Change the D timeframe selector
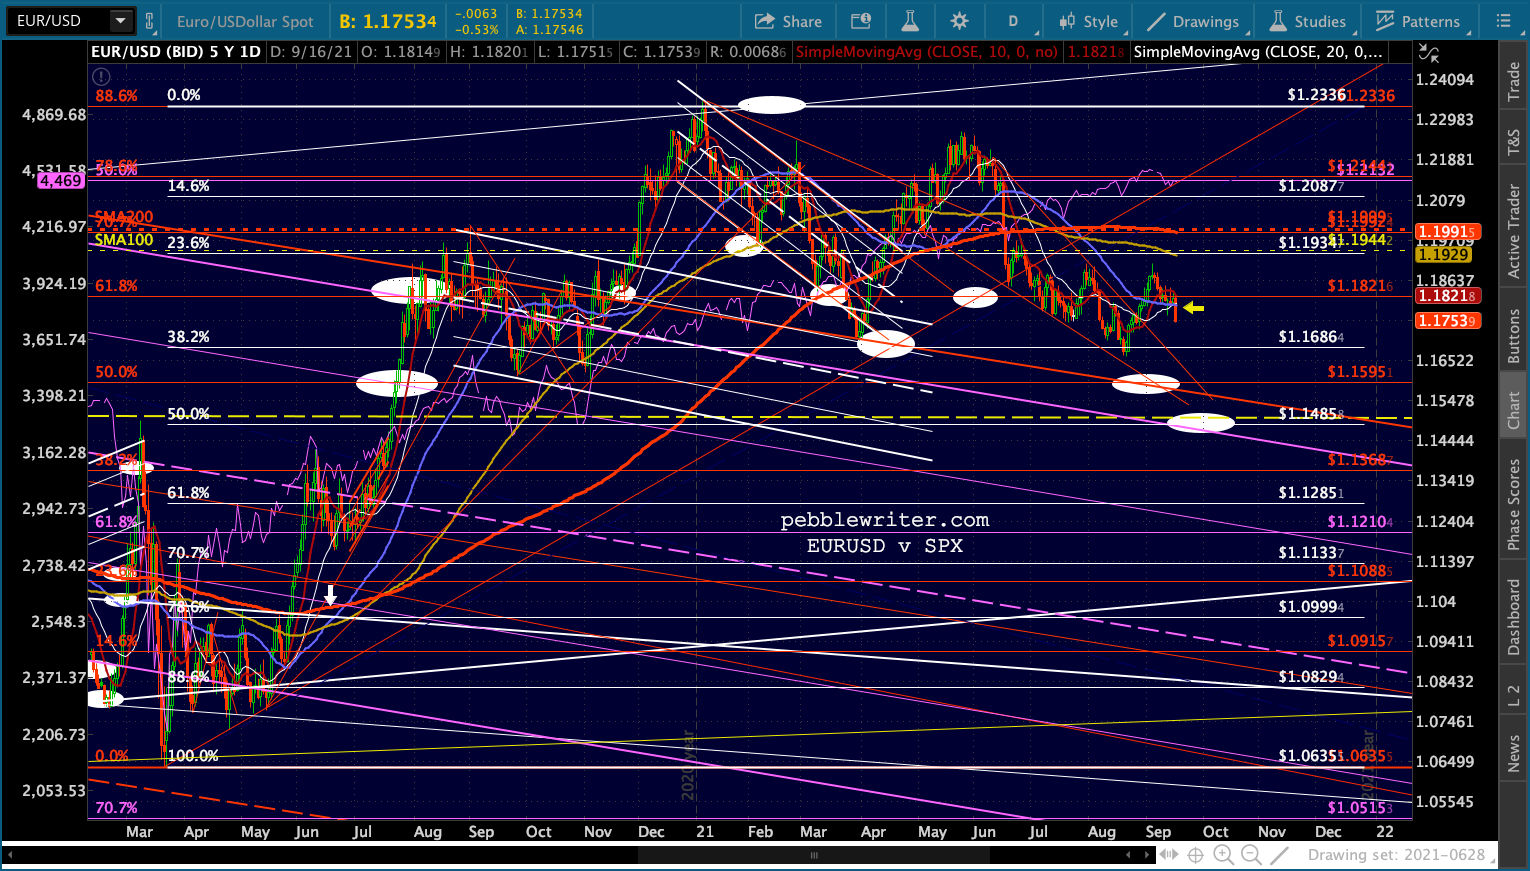Image resolution: width=1530 pixels, height=871 pixels. click(x=1013, y=21)
